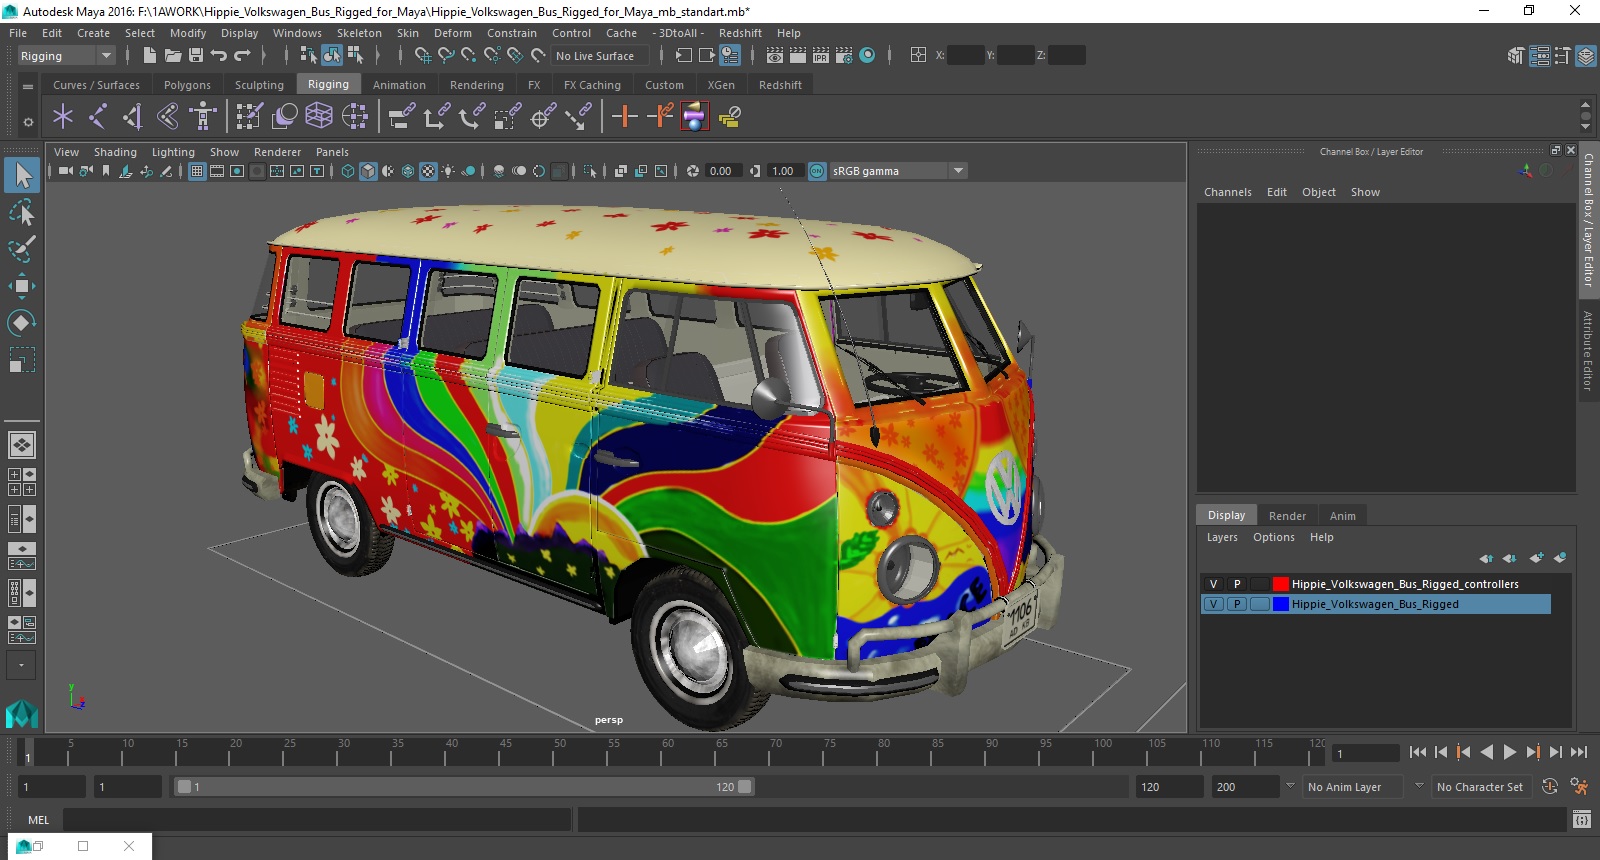The width and height of the screenshot is (1600, 860).
Task: Toggle playback P of Hippie_Volkswagen_Bus_Rigged layer
Action: coord(1237,604)
